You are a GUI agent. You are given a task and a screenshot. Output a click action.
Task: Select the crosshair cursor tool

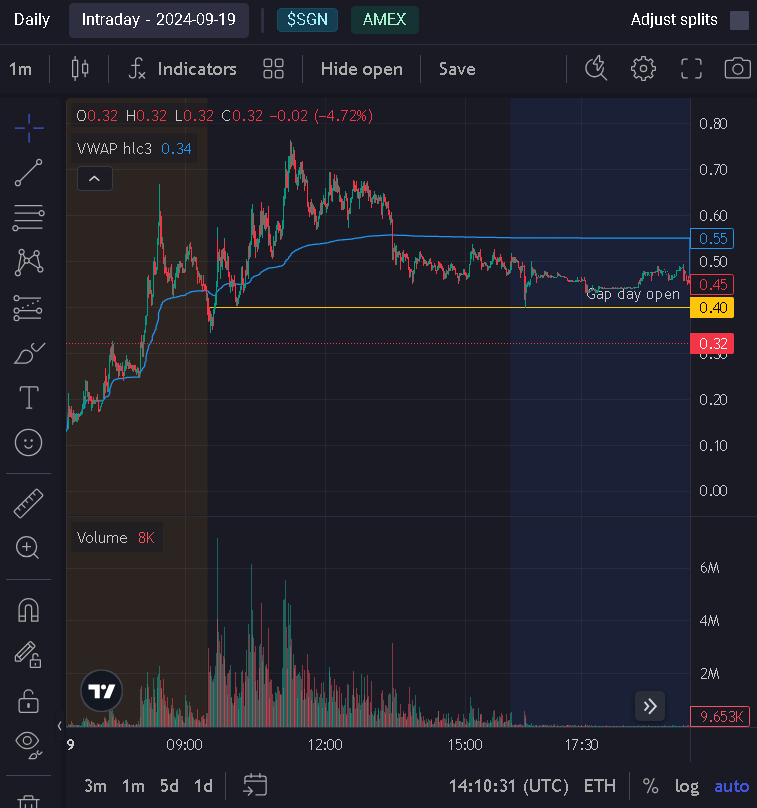click(29, 128)
